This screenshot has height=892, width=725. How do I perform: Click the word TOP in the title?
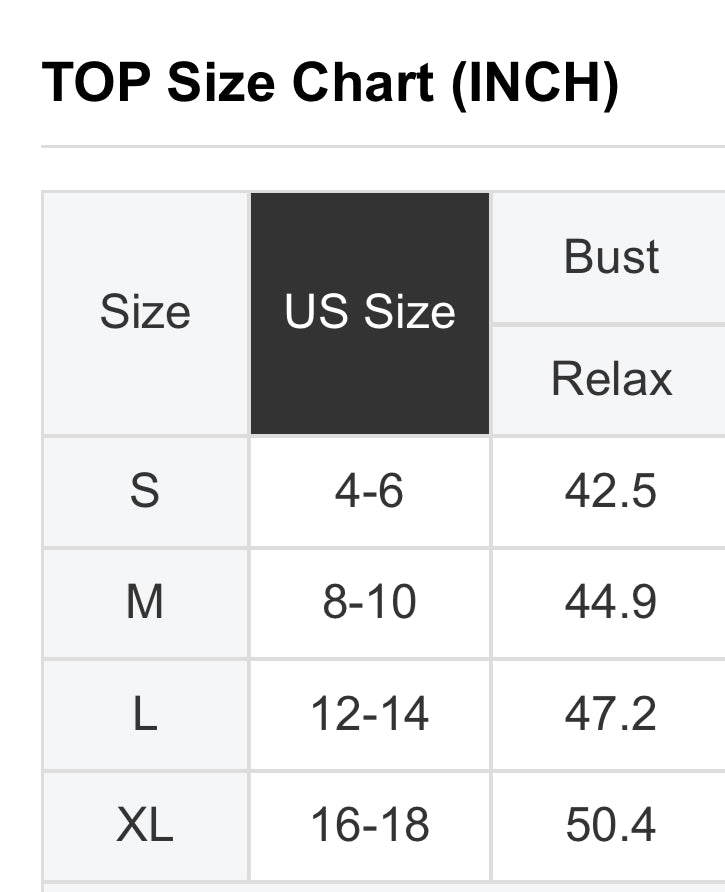[x=95, y=83]
